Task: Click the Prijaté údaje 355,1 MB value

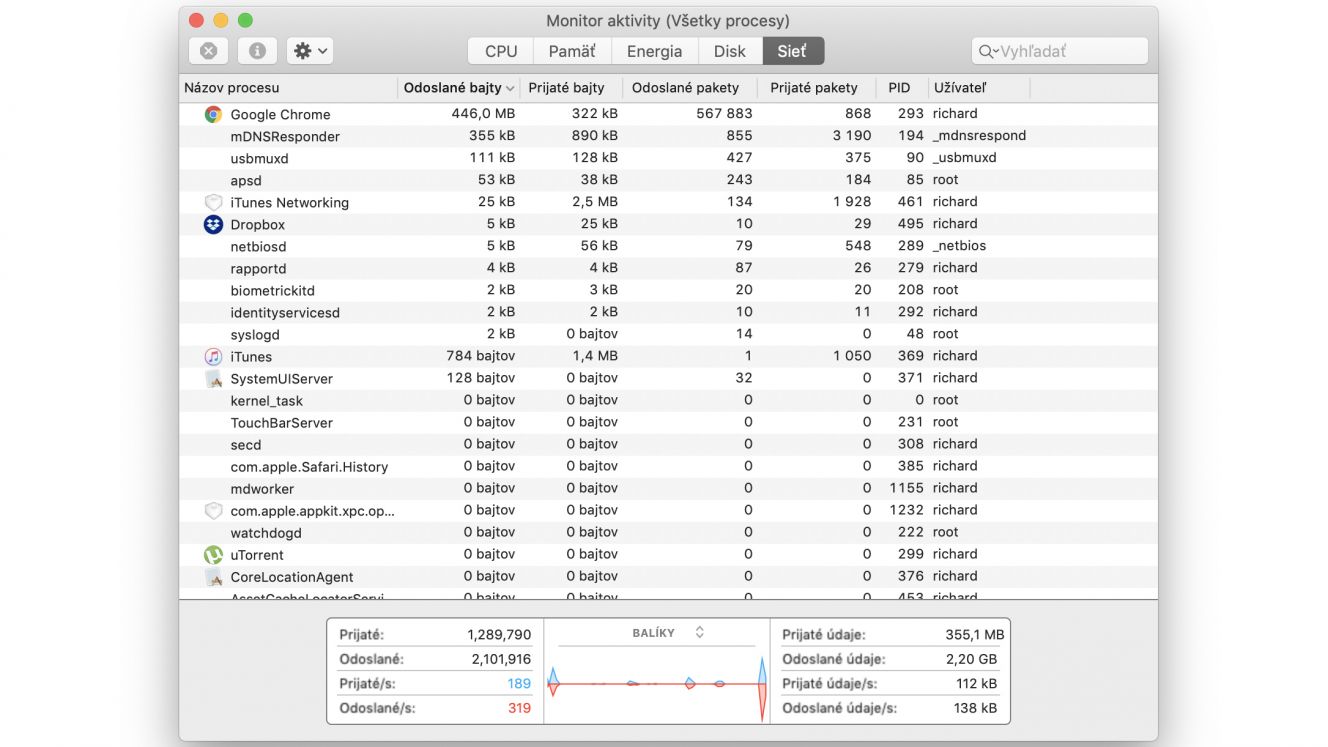Action: pyautogui.click(x=974, y=635)
